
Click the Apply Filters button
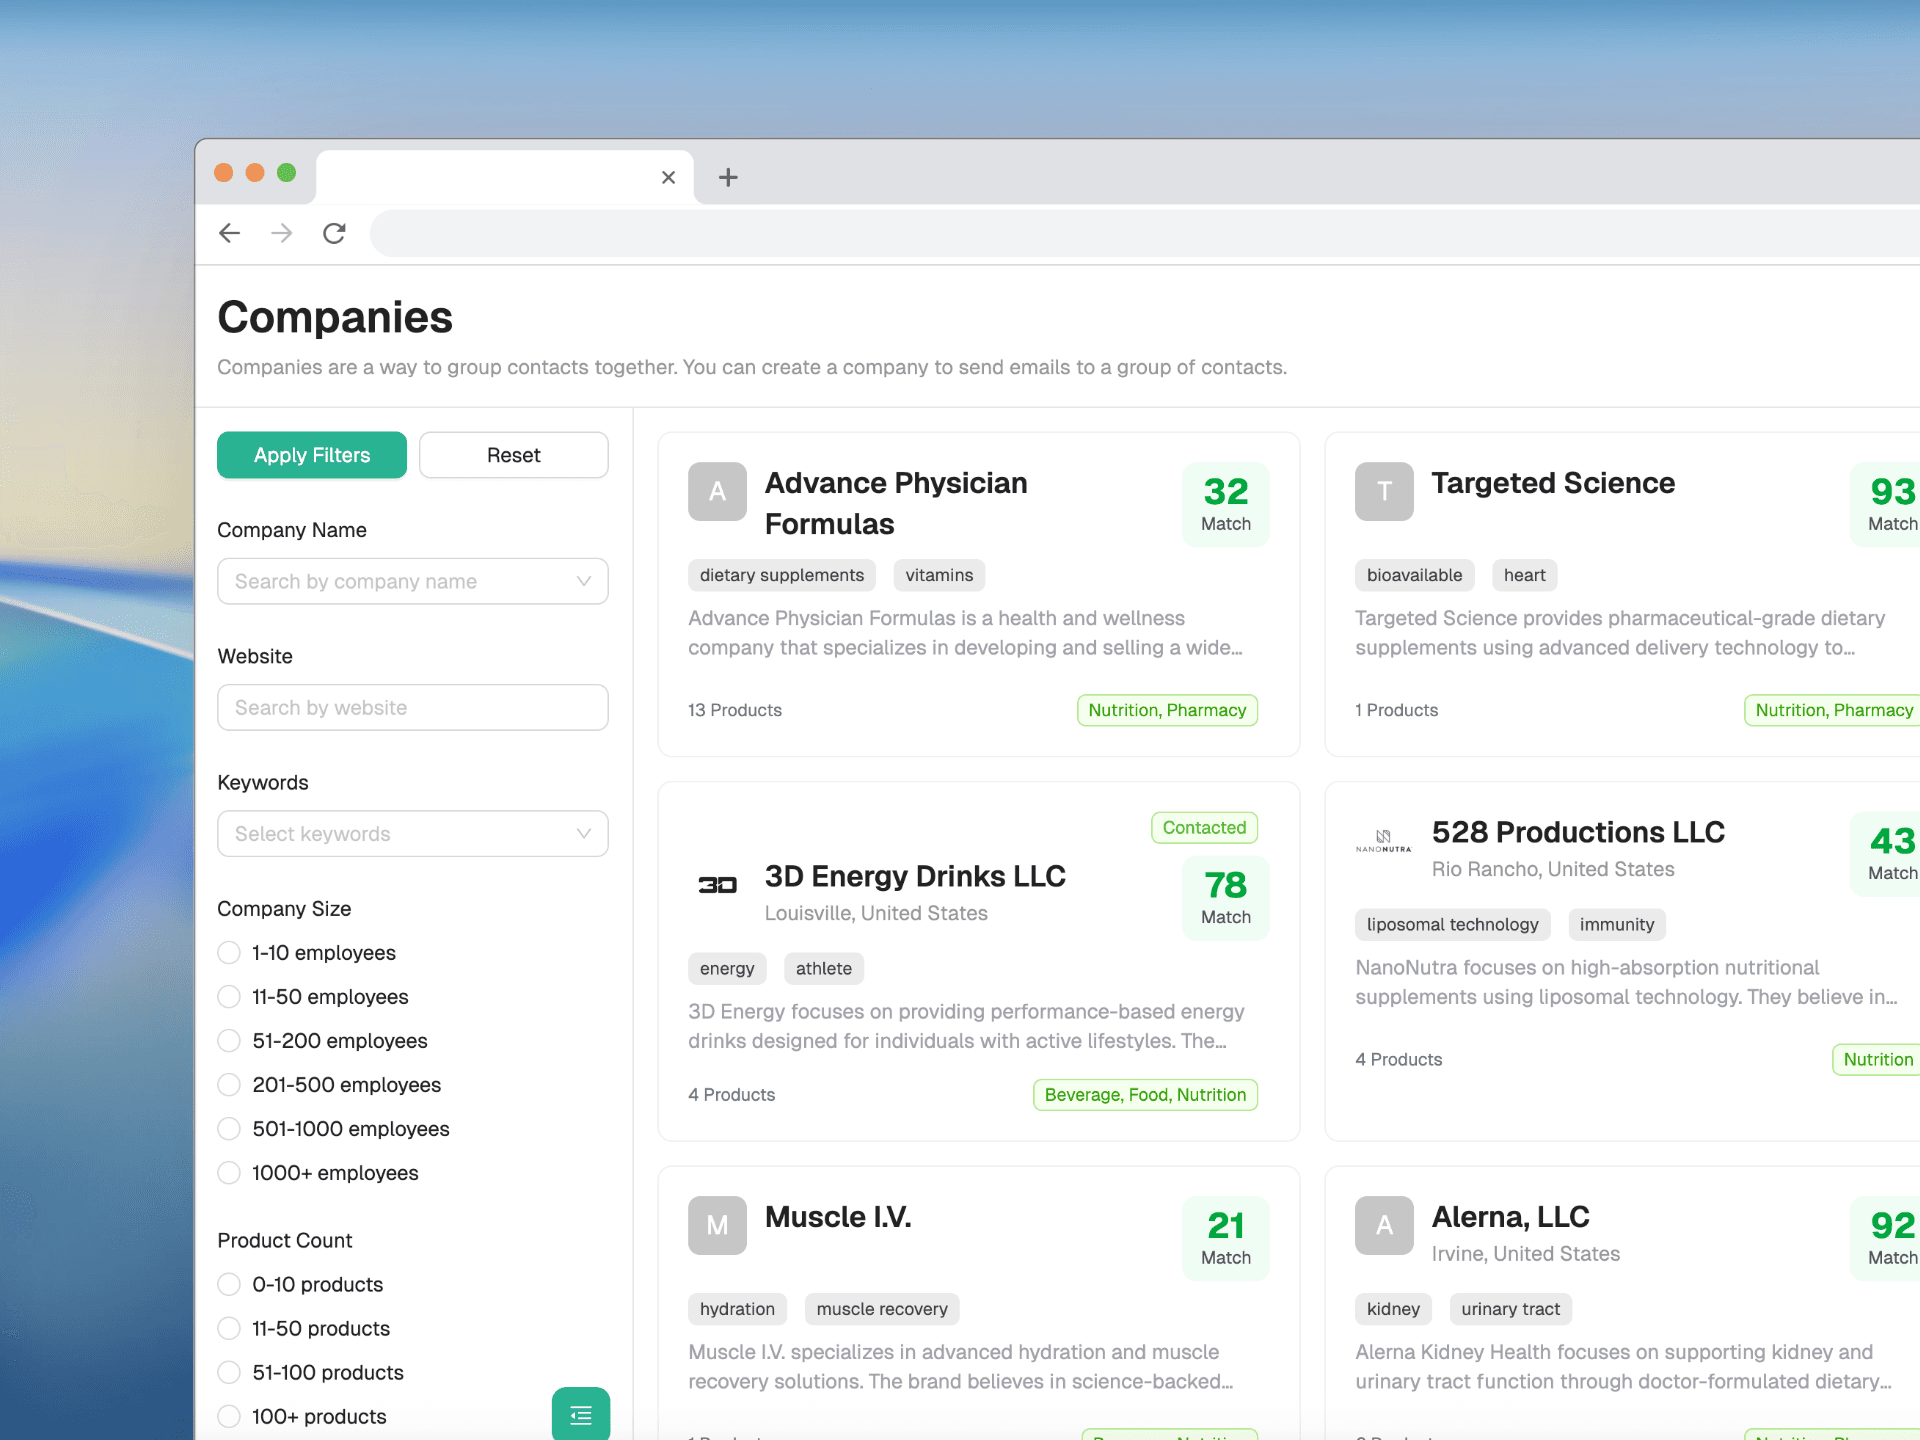coord(311,455)
